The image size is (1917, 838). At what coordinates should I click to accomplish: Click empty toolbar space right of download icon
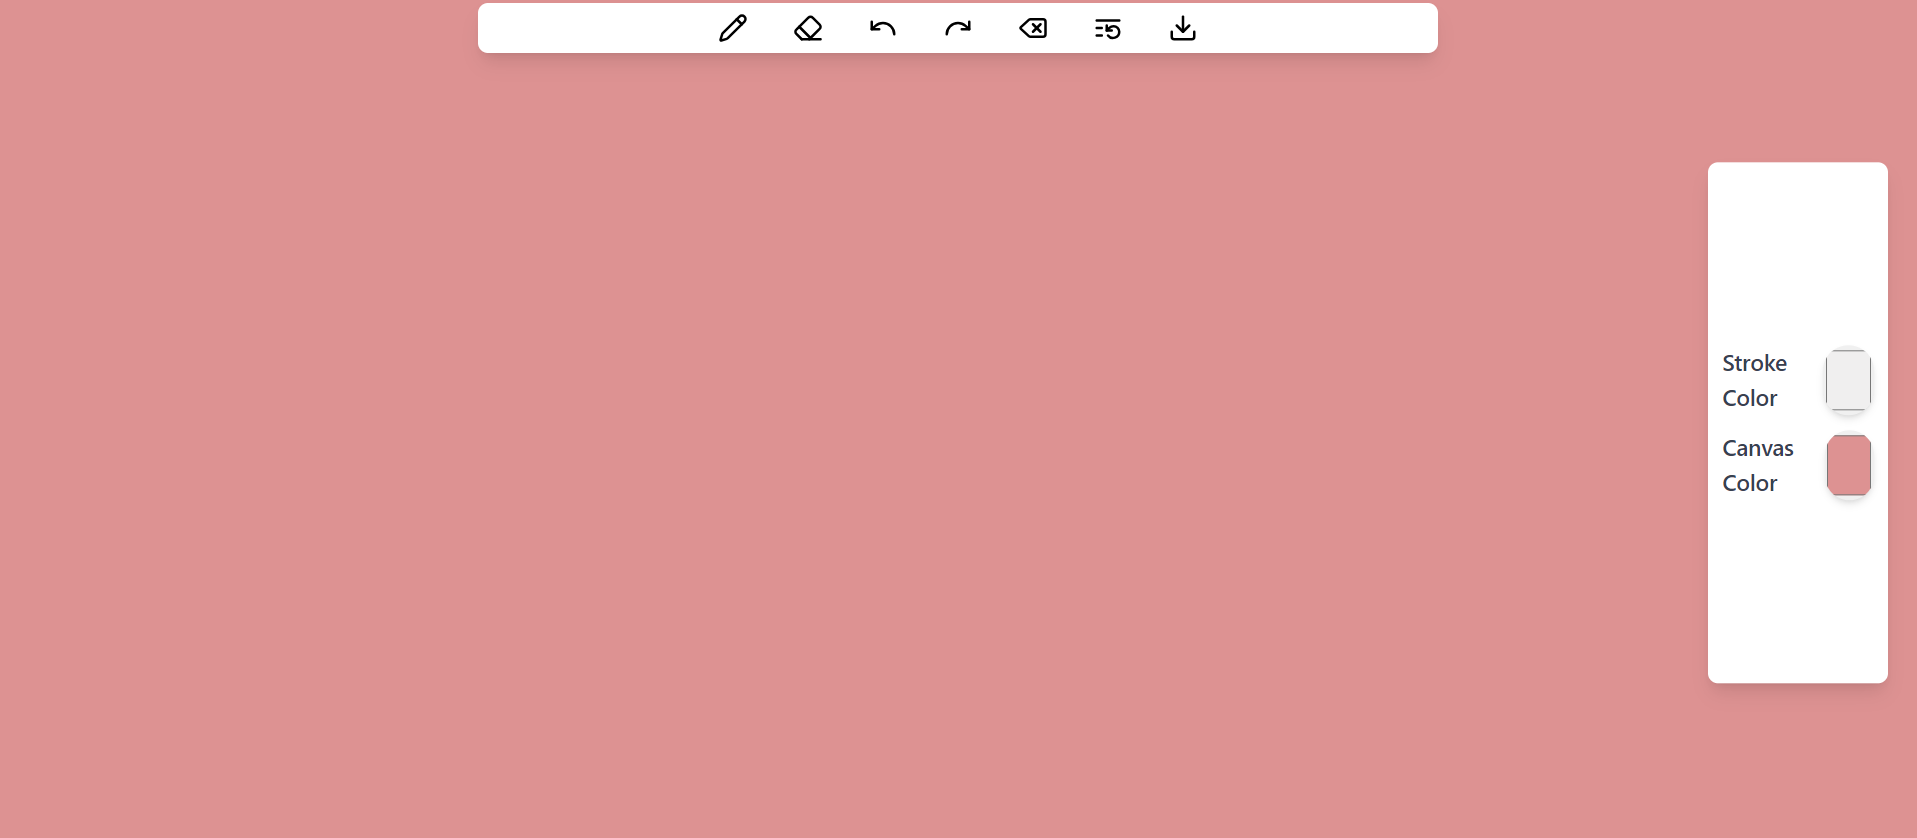[x=1320, y=28]
